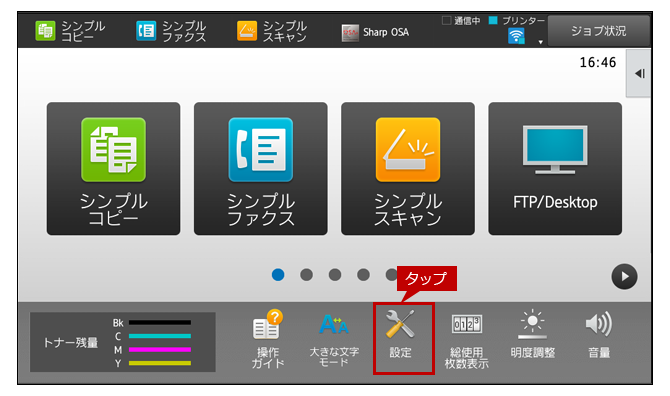Viewport: 670px width, 396px height.
Task: Tap the yellow Y toner bar
Action: click(x=160, y=363)
